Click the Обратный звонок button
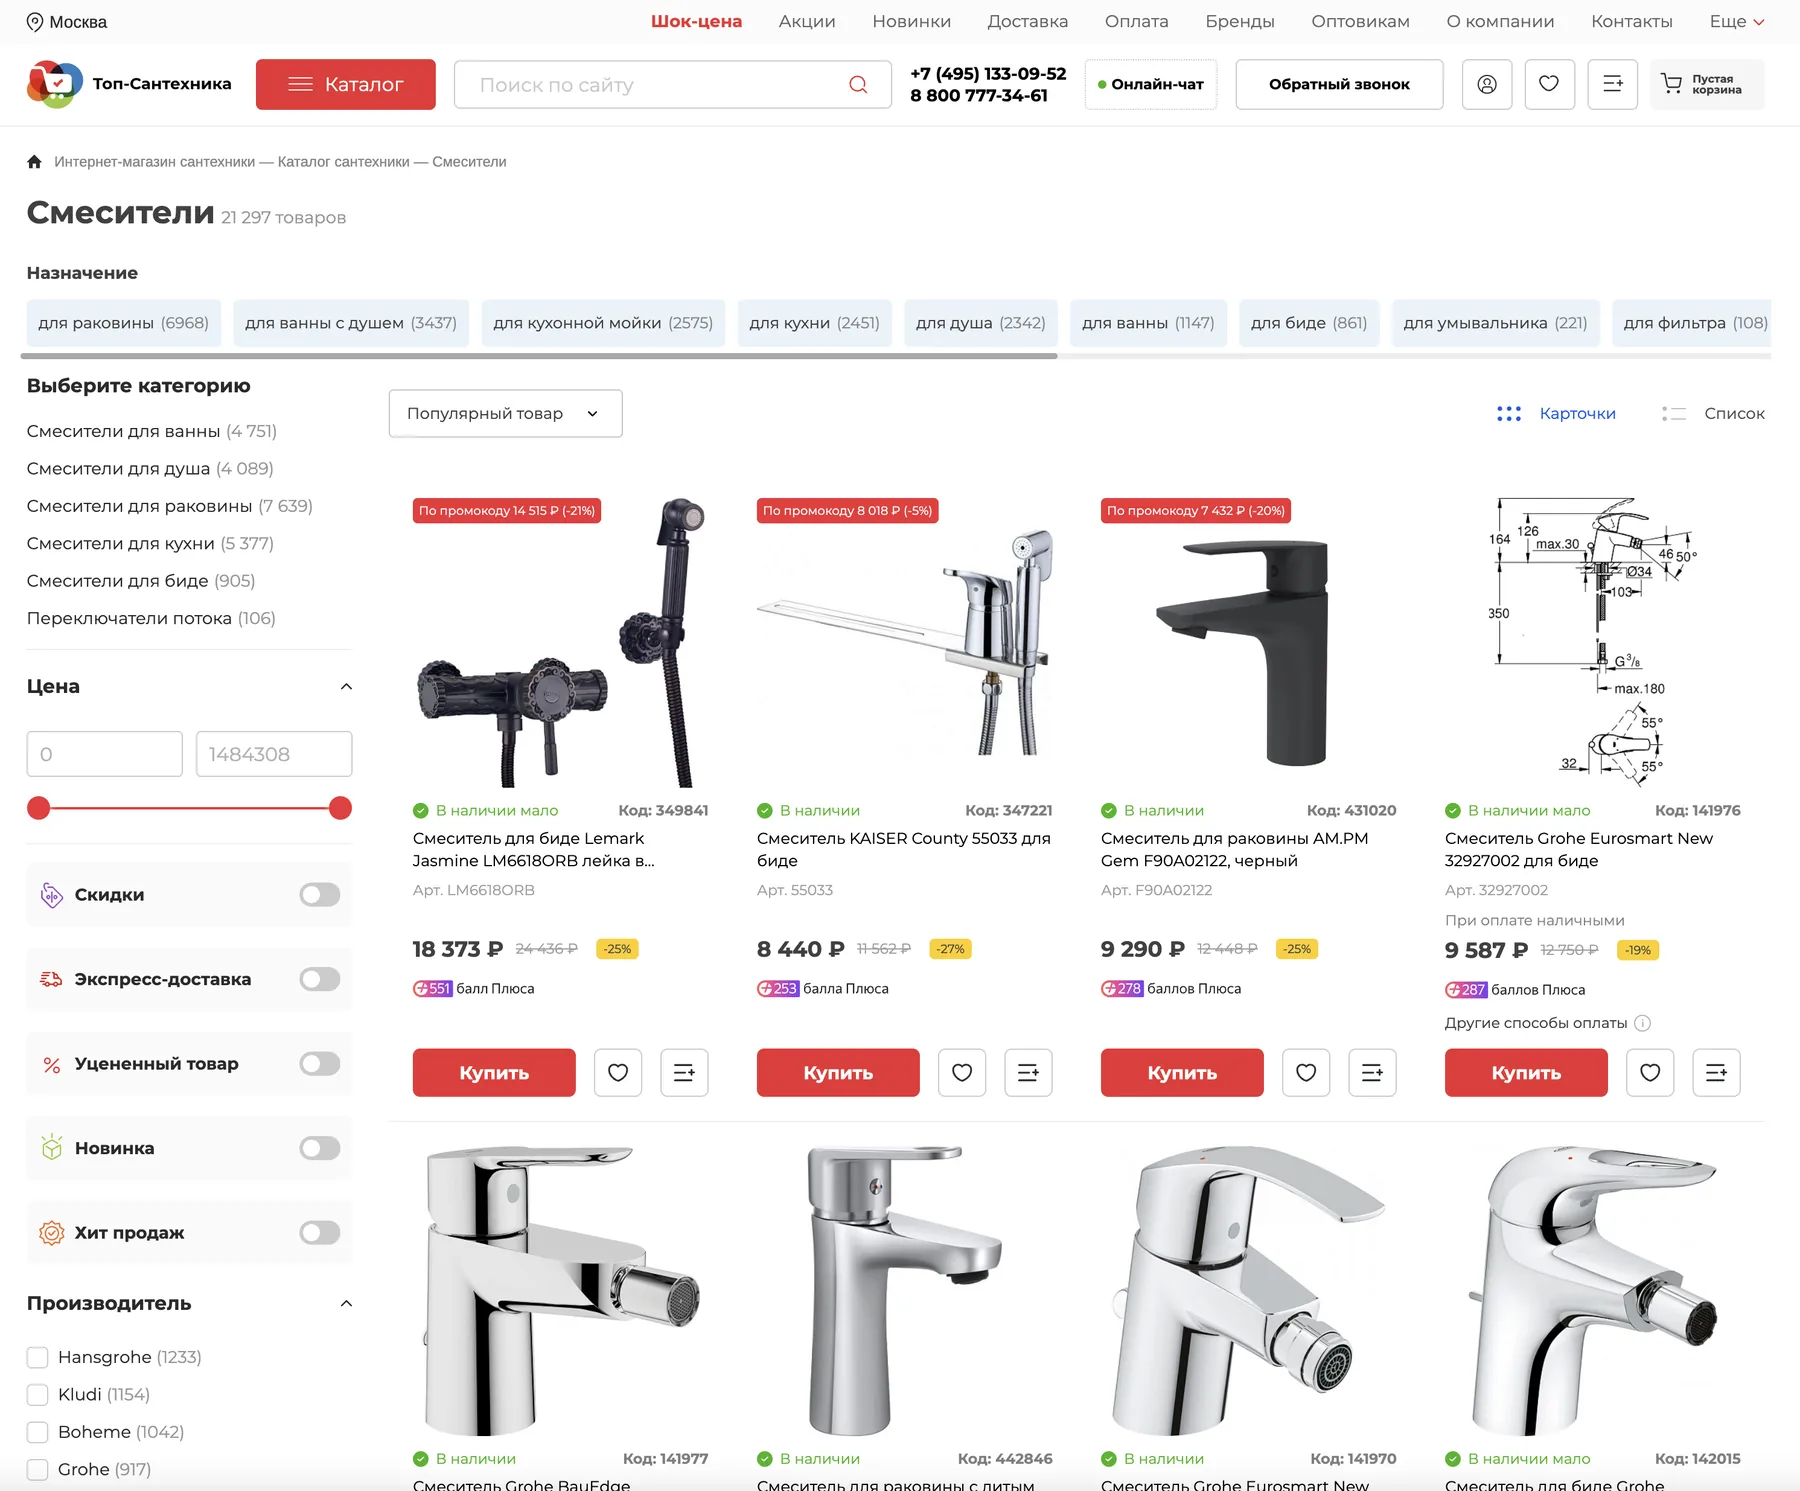1800x1491 pixels. pyautogui.click(x=1339, y=84)
